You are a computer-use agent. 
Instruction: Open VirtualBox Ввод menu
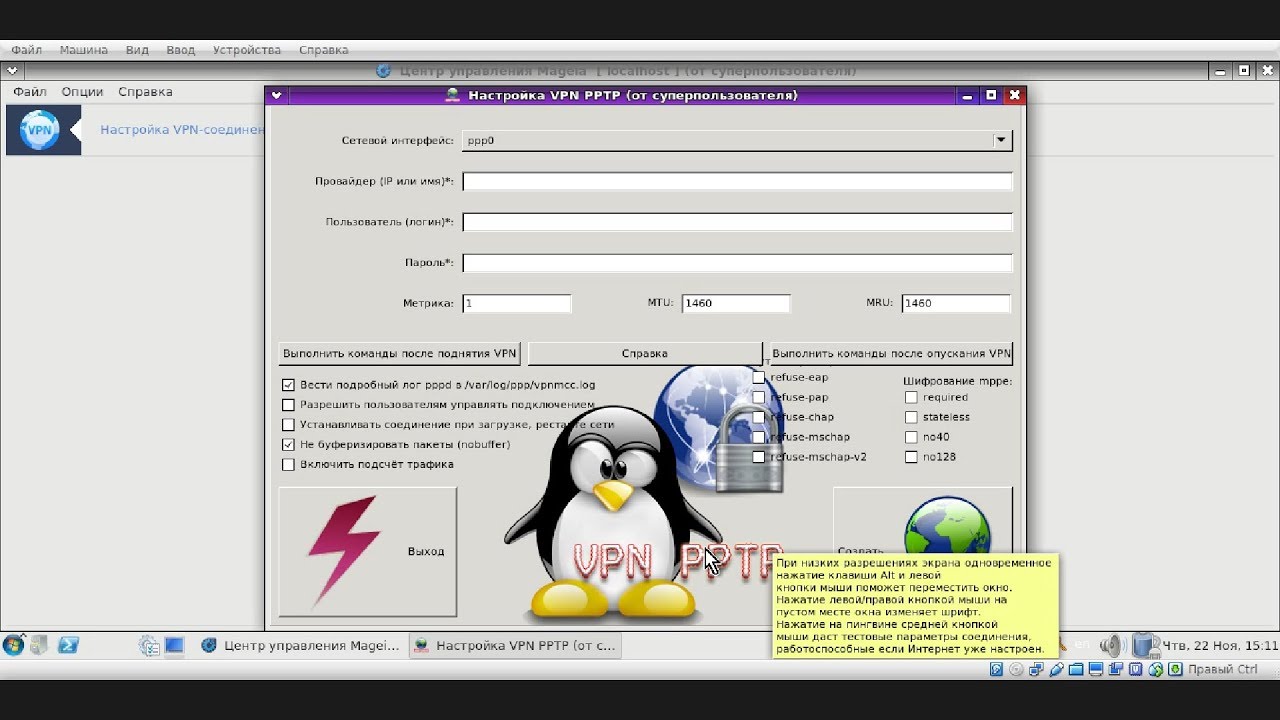tap(181, 49)
